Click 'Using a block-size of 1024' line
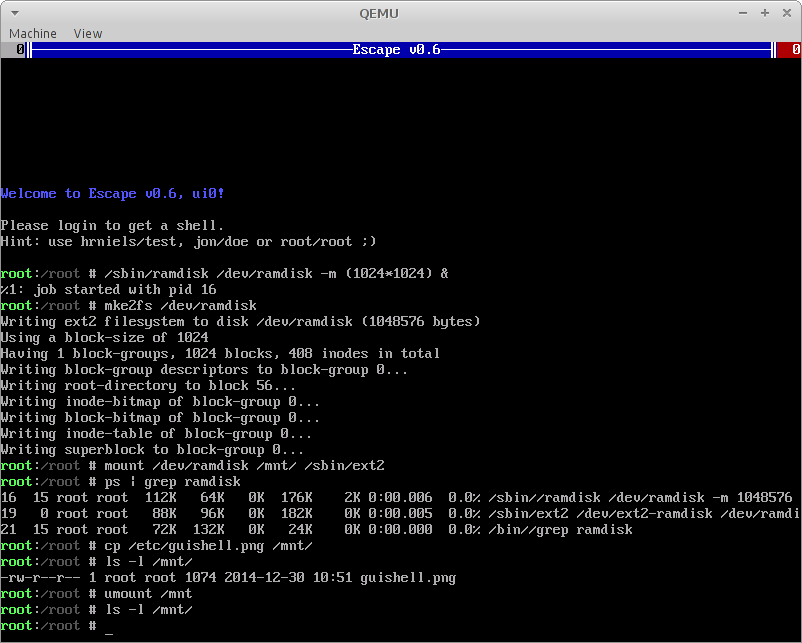Screen dimensions: 802x643 click(104, 338)
